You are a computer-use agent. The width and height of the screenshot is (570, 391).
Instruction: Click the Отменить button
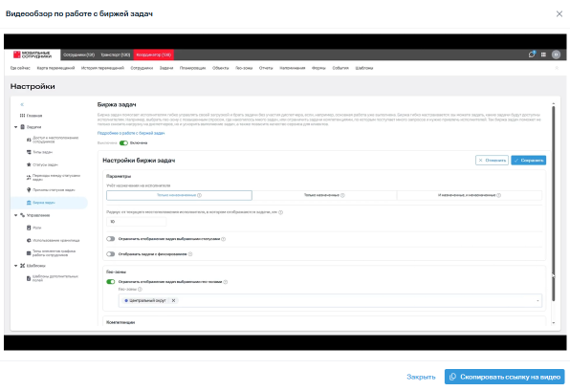click(x=492, y=160)
